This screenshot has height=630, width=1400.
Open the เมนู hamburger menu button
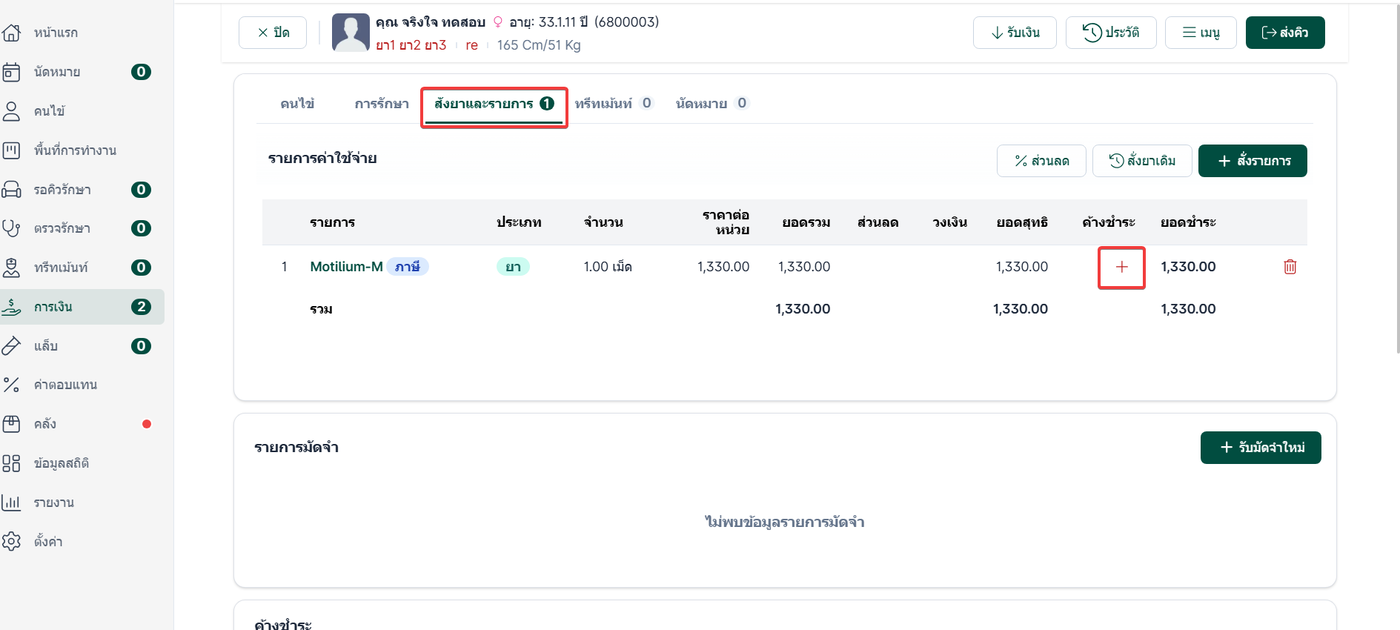pyautogui.click(x=1201, y=32)
